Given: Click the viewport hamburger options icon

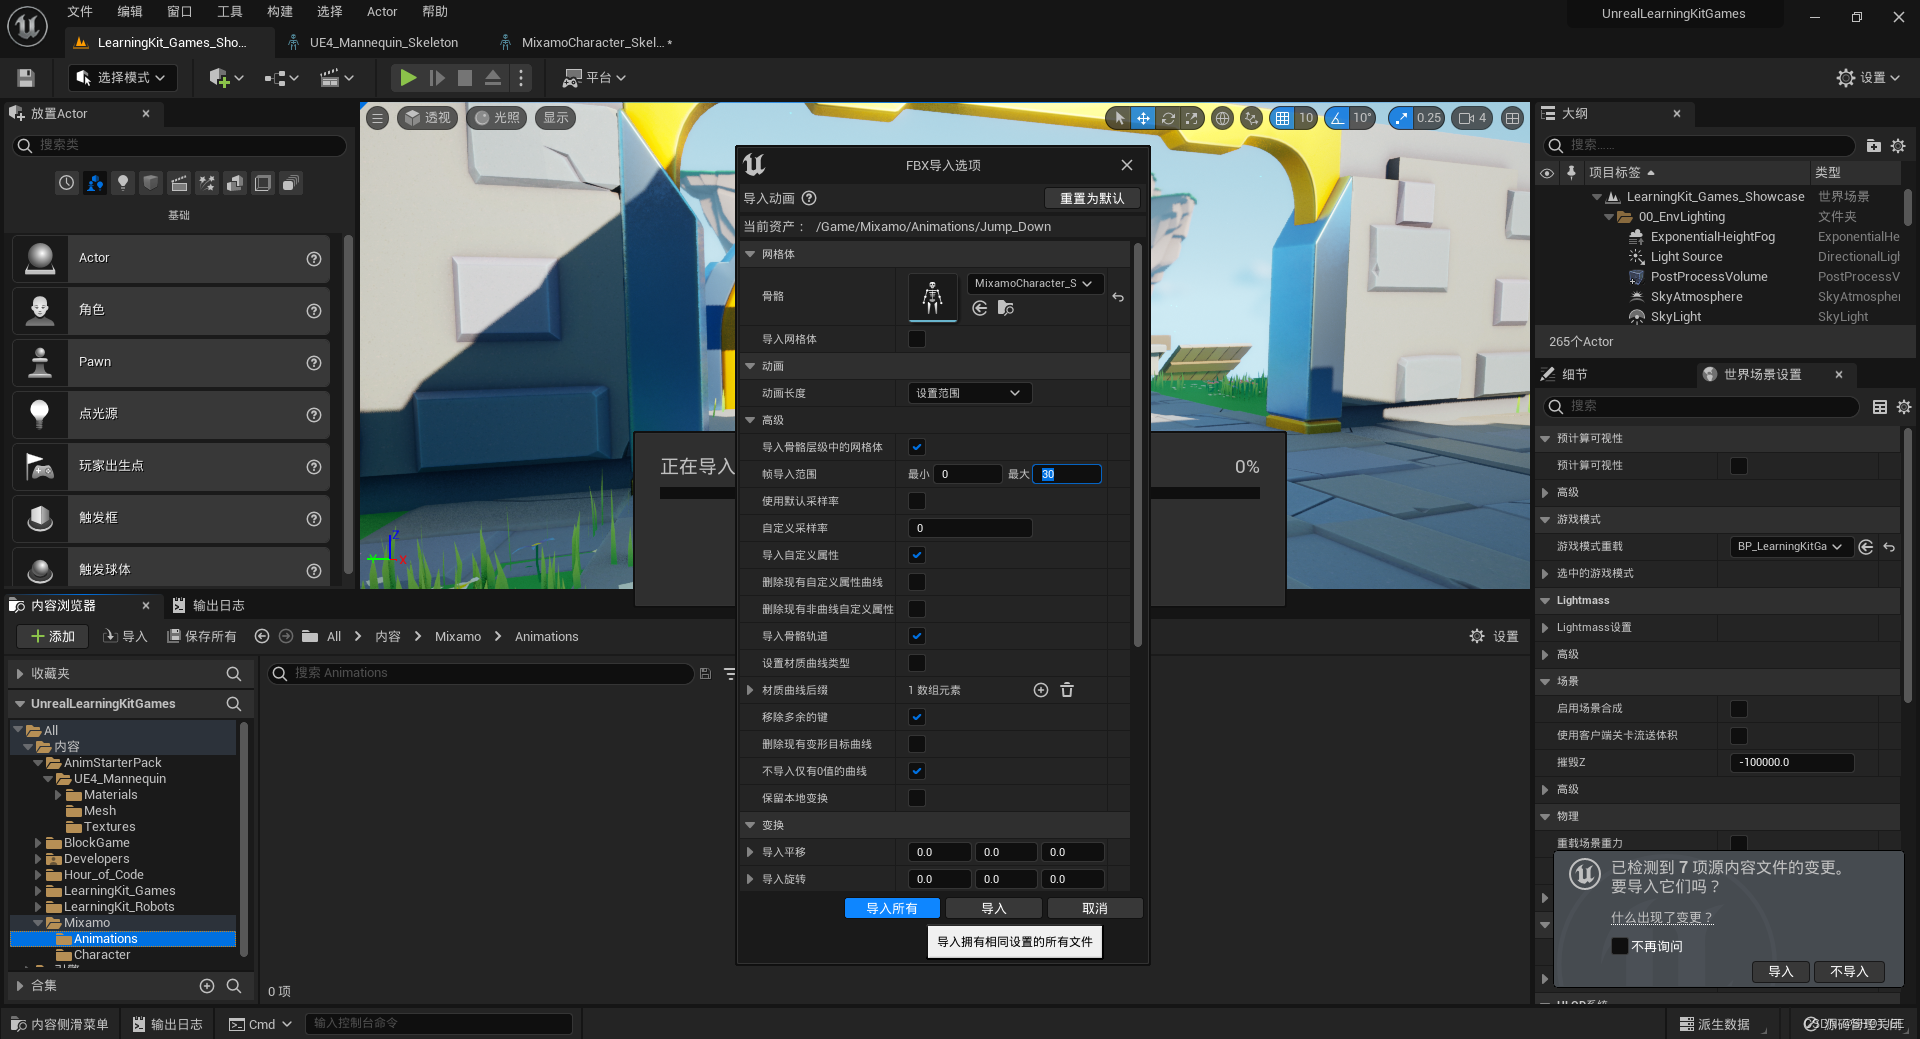Looking at the screenshot, I should click(x=377, y=118).
